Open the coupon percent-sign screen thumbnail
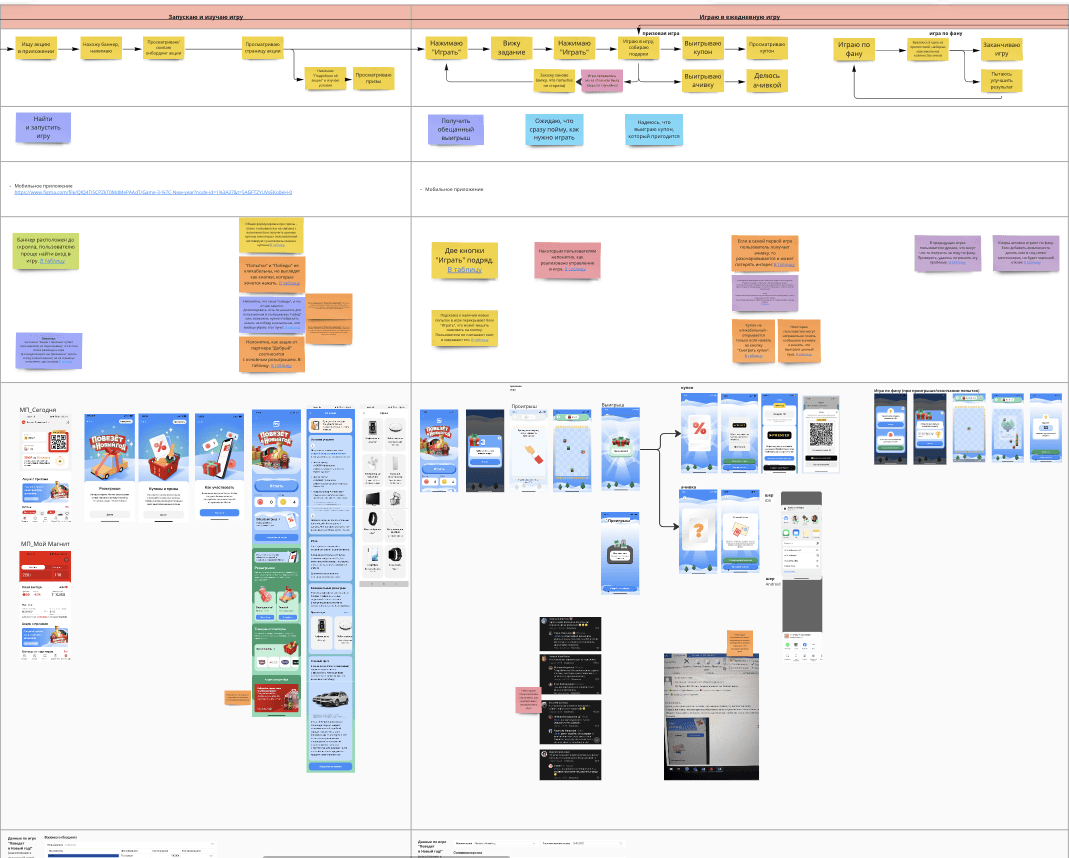The width and height of the screenshot is (1069, 858). (x=699, y=433)
